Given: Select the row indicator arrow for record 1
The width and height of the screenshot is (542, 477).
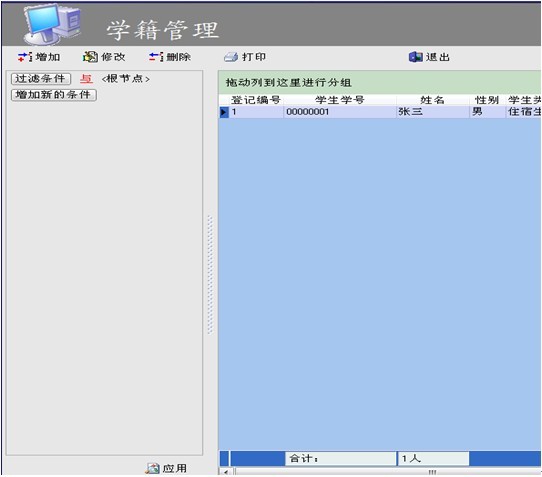Looking at the screenshot, I should 224,112.
